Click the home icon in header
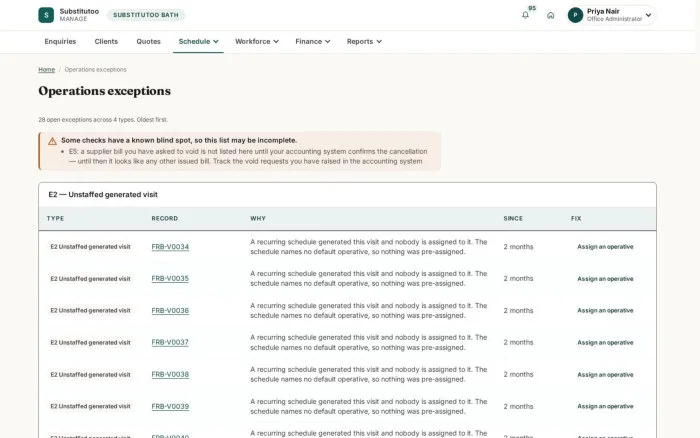 pos(550,15)
